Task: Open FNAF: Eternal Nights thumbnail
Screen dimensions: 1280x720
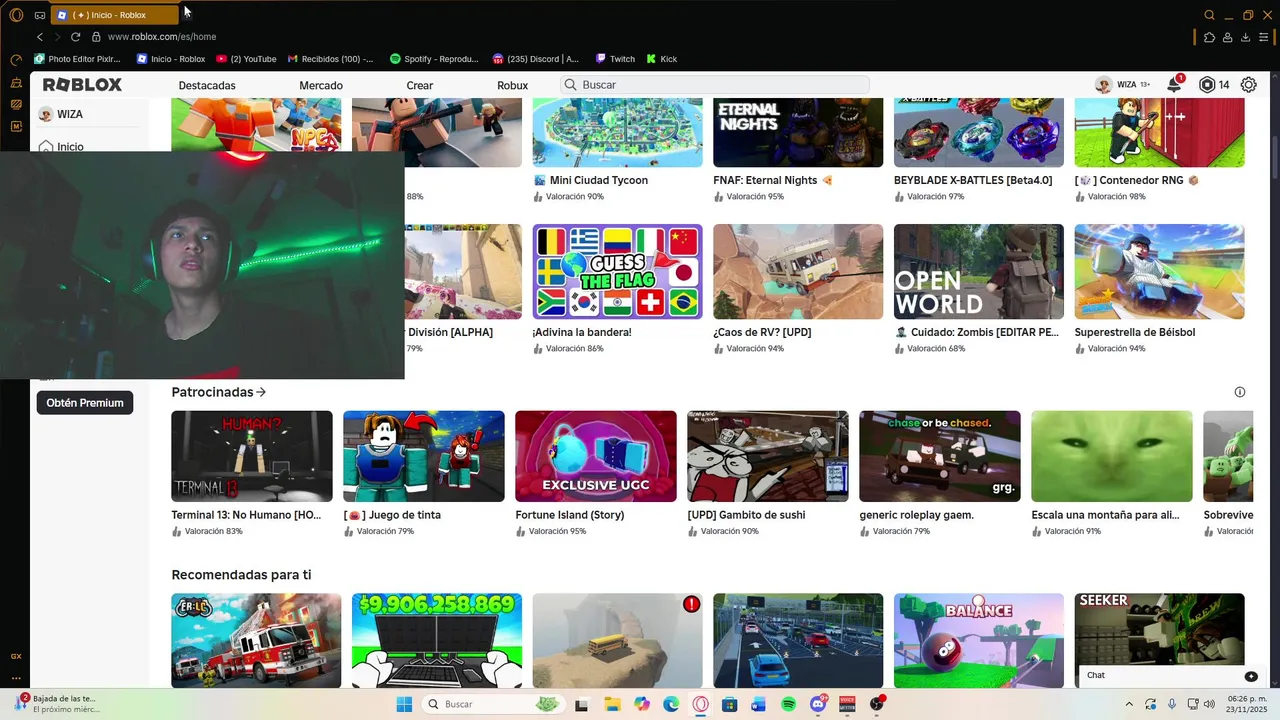Action: tap(798, 132)
